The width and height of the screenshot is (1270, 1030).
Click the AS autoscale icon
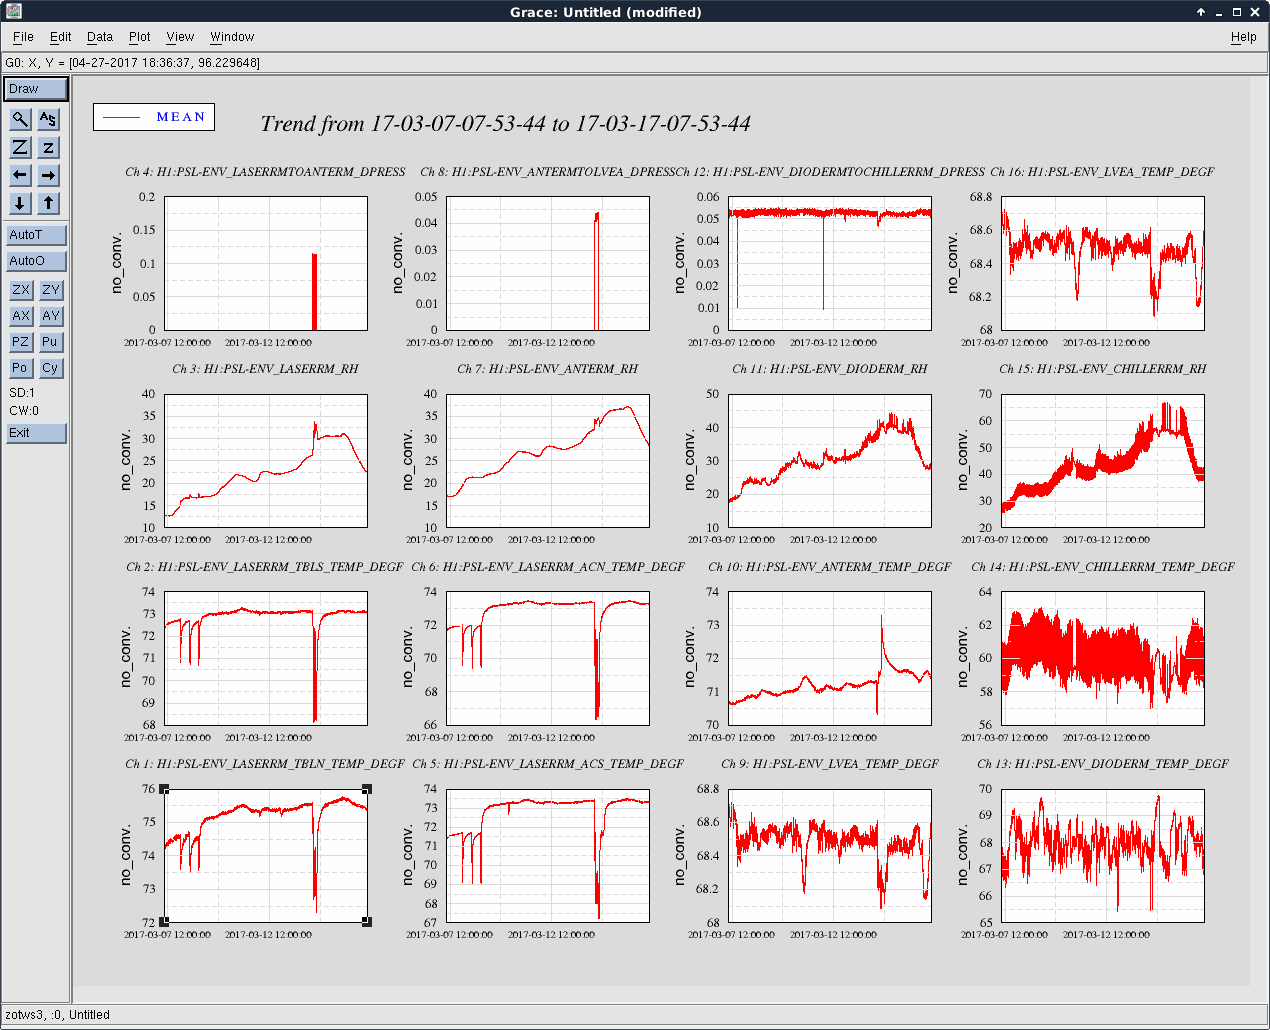[x=48, y=119]
